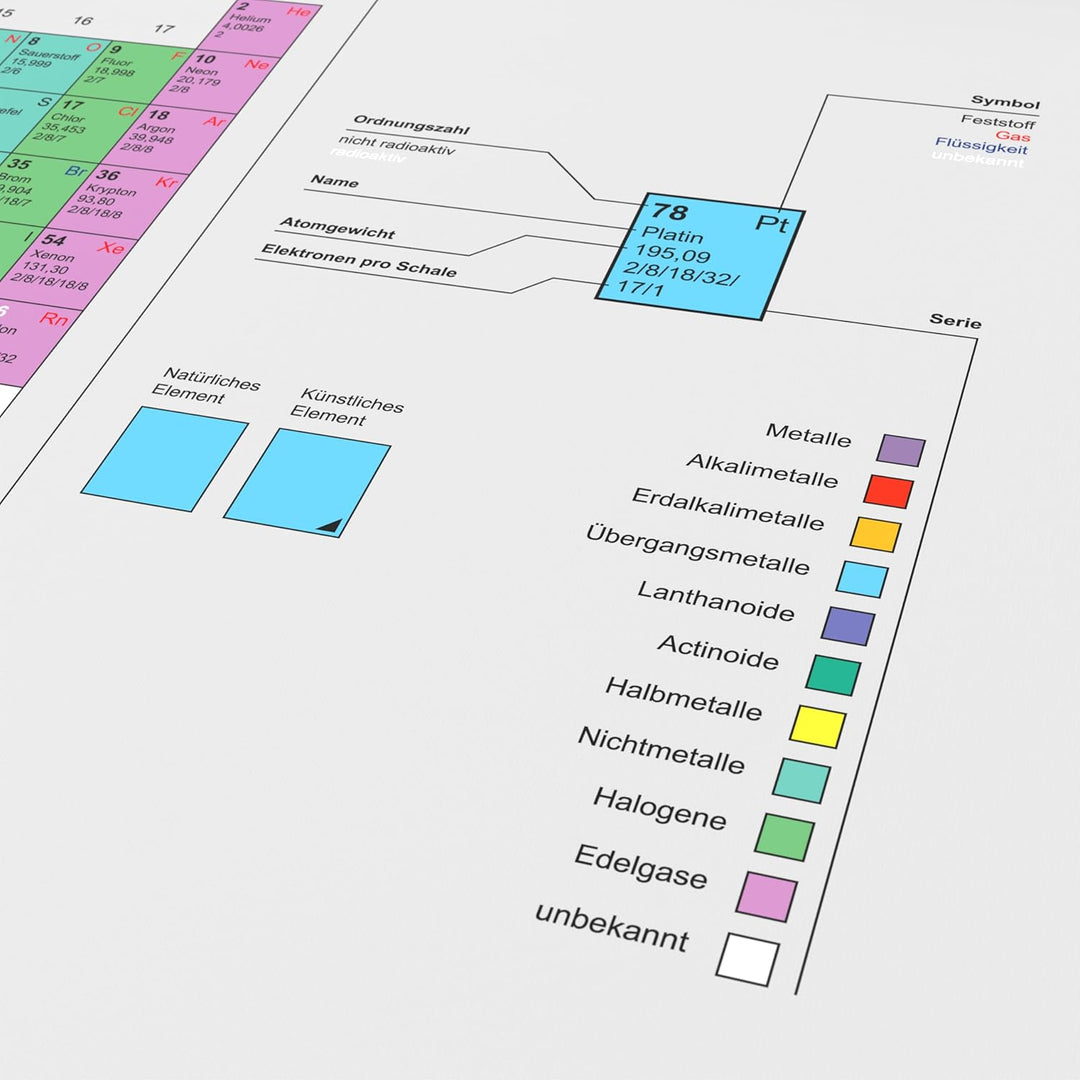Viewport: 1080px width, 1080px height.
Task: Click the black triangle marker on Künstliches box
Action: [x=331, y=526]
